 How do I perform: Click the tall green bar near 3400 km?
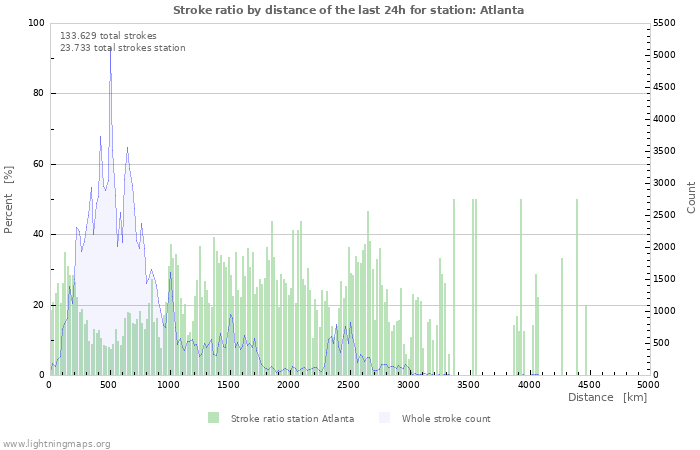(x=454, y=287)
